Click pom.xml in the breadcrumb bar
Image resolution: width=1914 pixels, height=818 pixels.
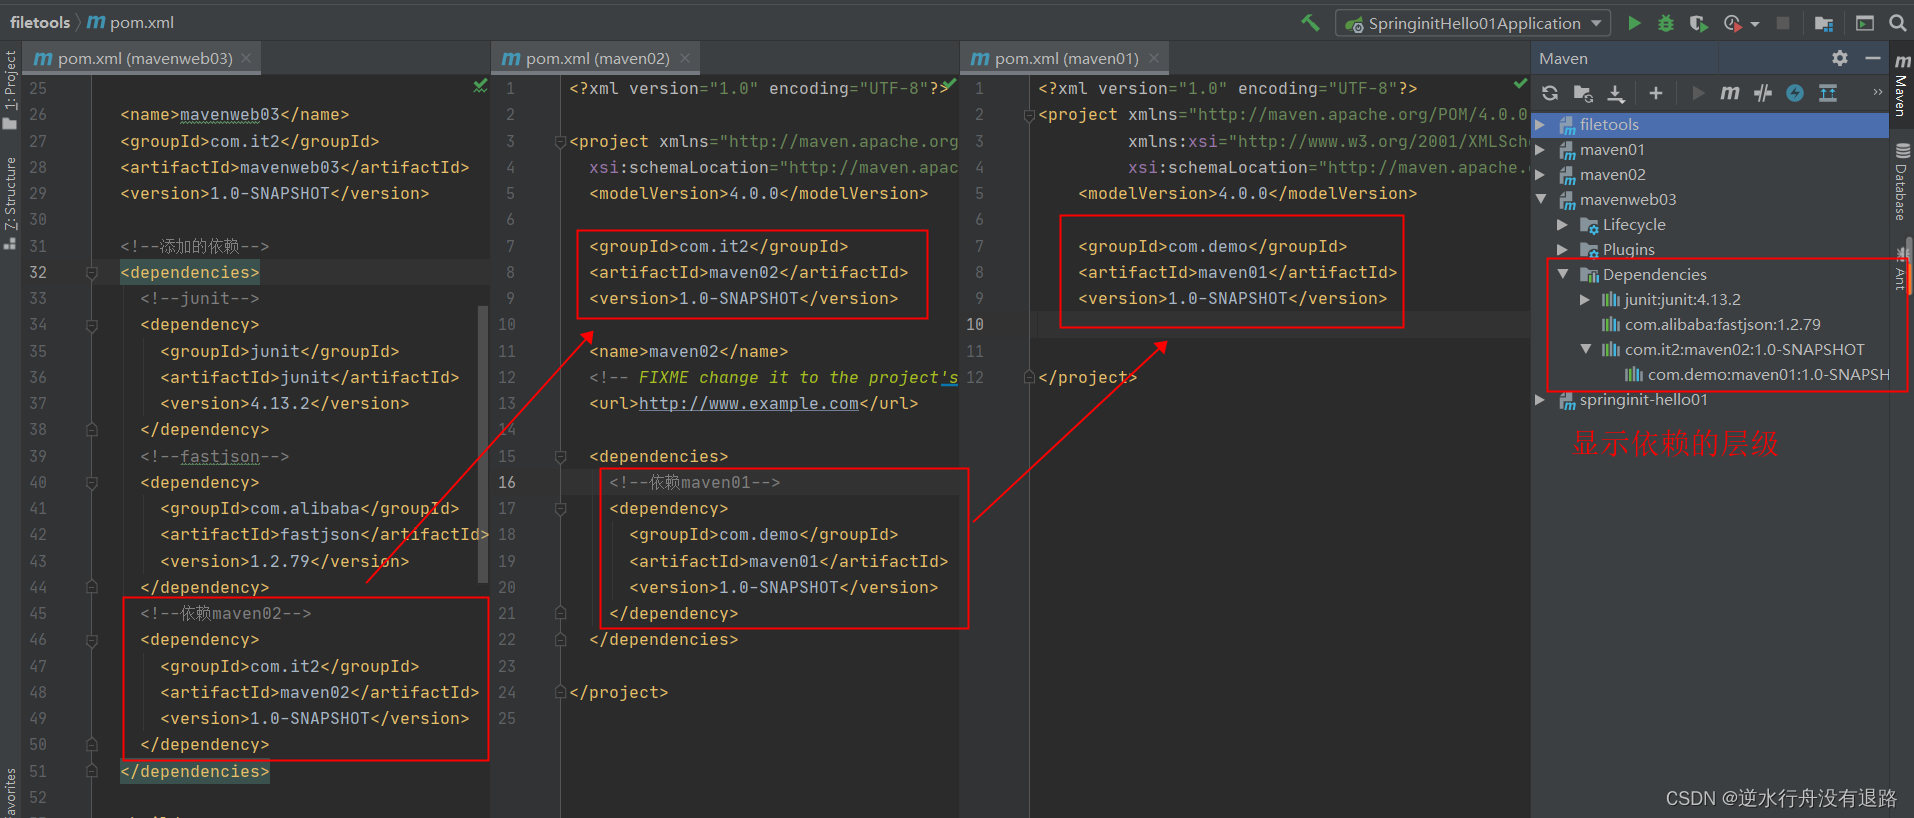131,22
